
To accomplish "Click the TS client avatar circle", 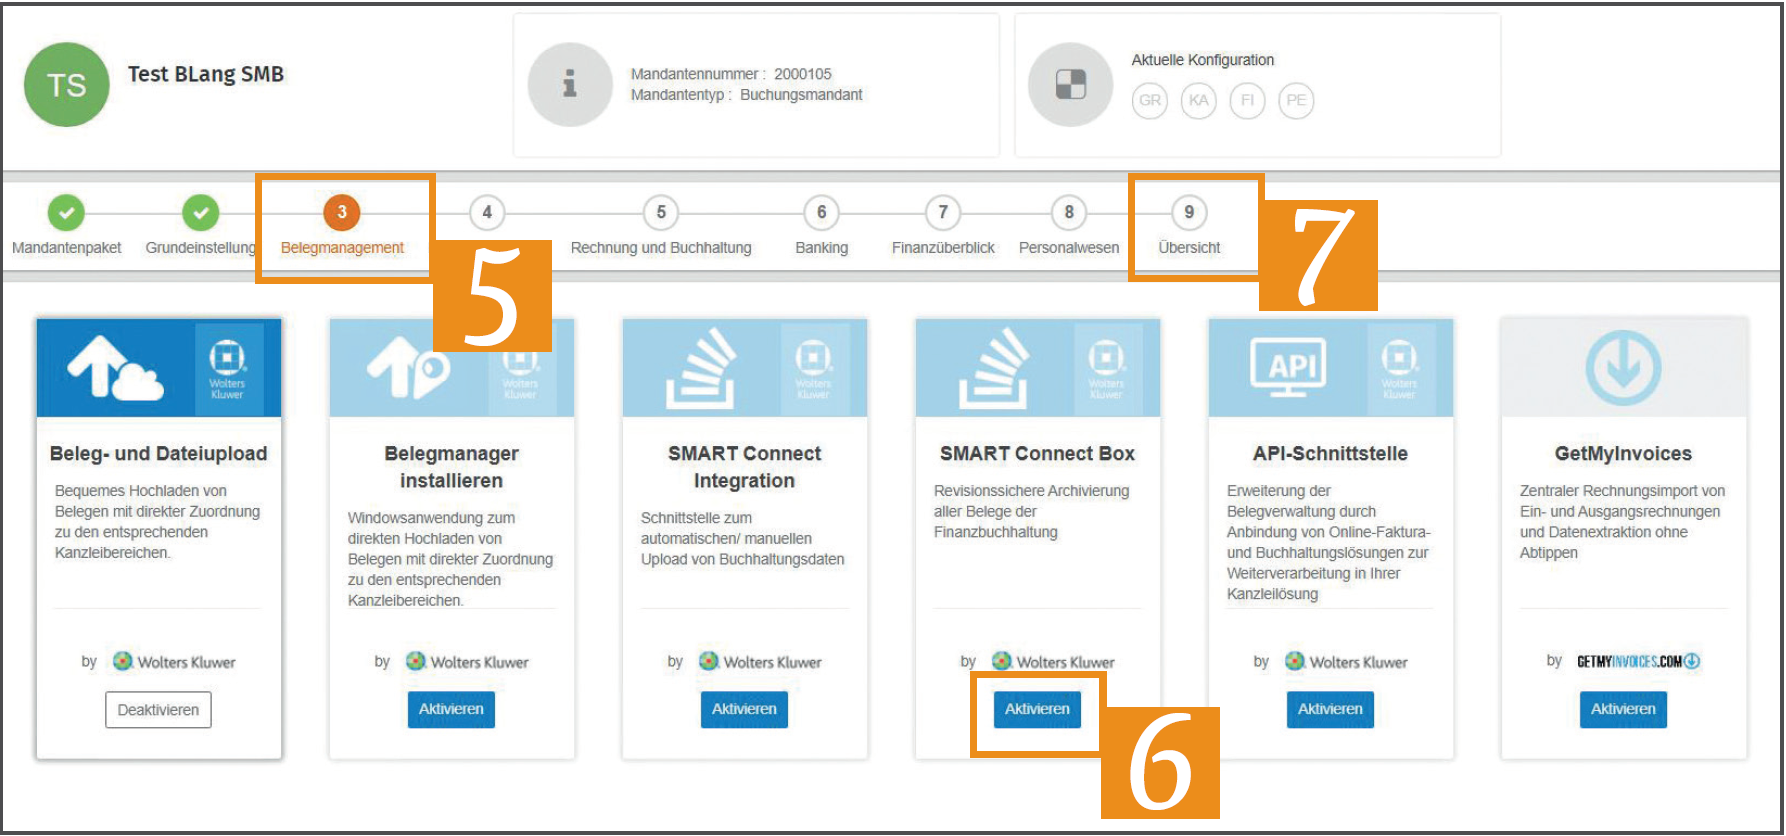I will 66,85.
